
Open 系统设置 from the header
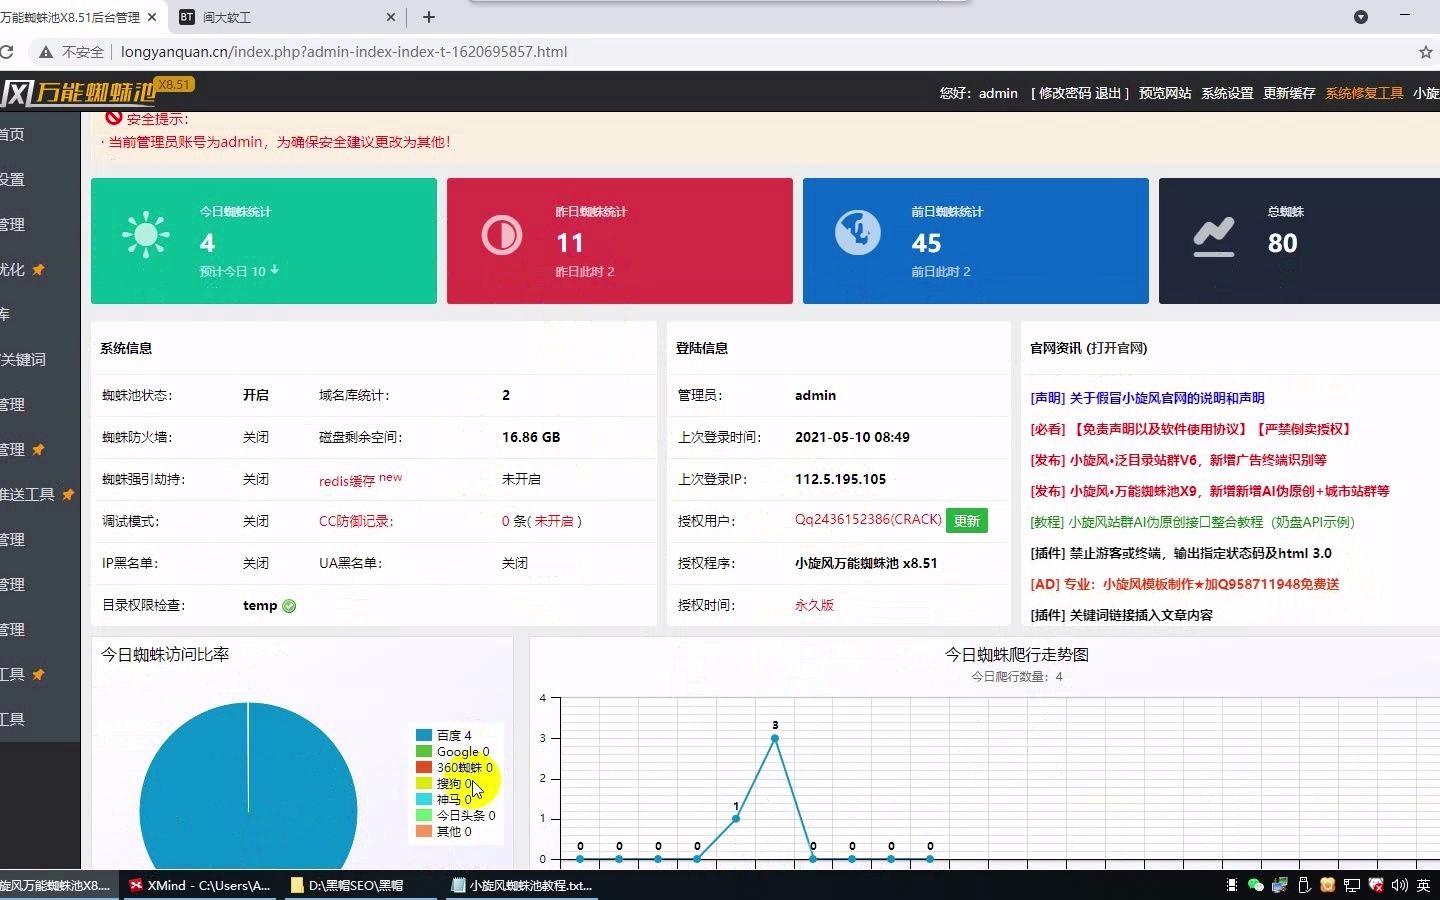pos(1227,93)
